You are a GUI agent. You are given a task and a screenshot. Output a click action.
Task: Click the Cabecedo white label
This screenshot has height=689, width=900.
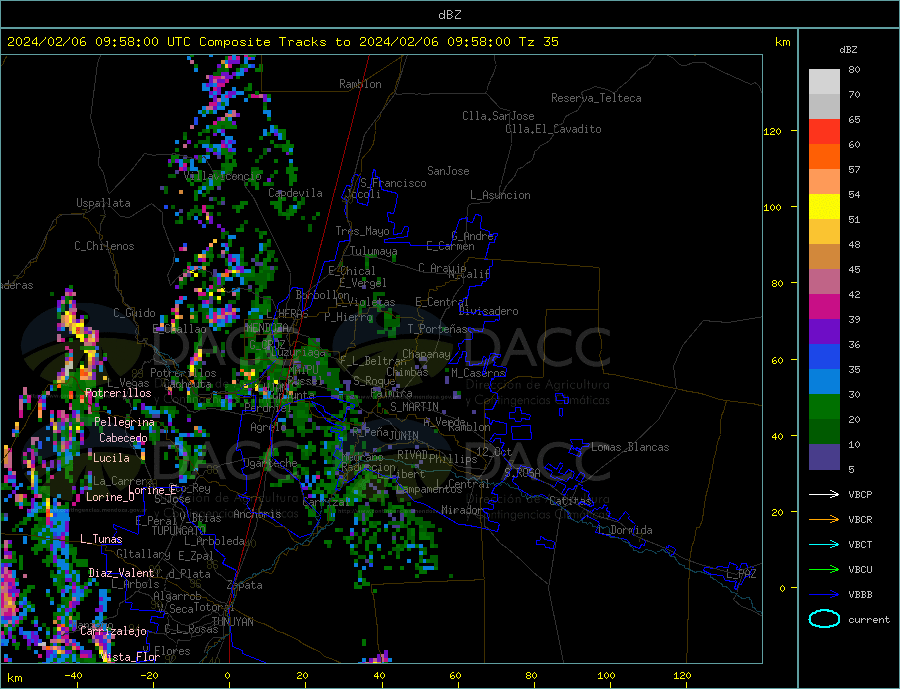point(123,438)
